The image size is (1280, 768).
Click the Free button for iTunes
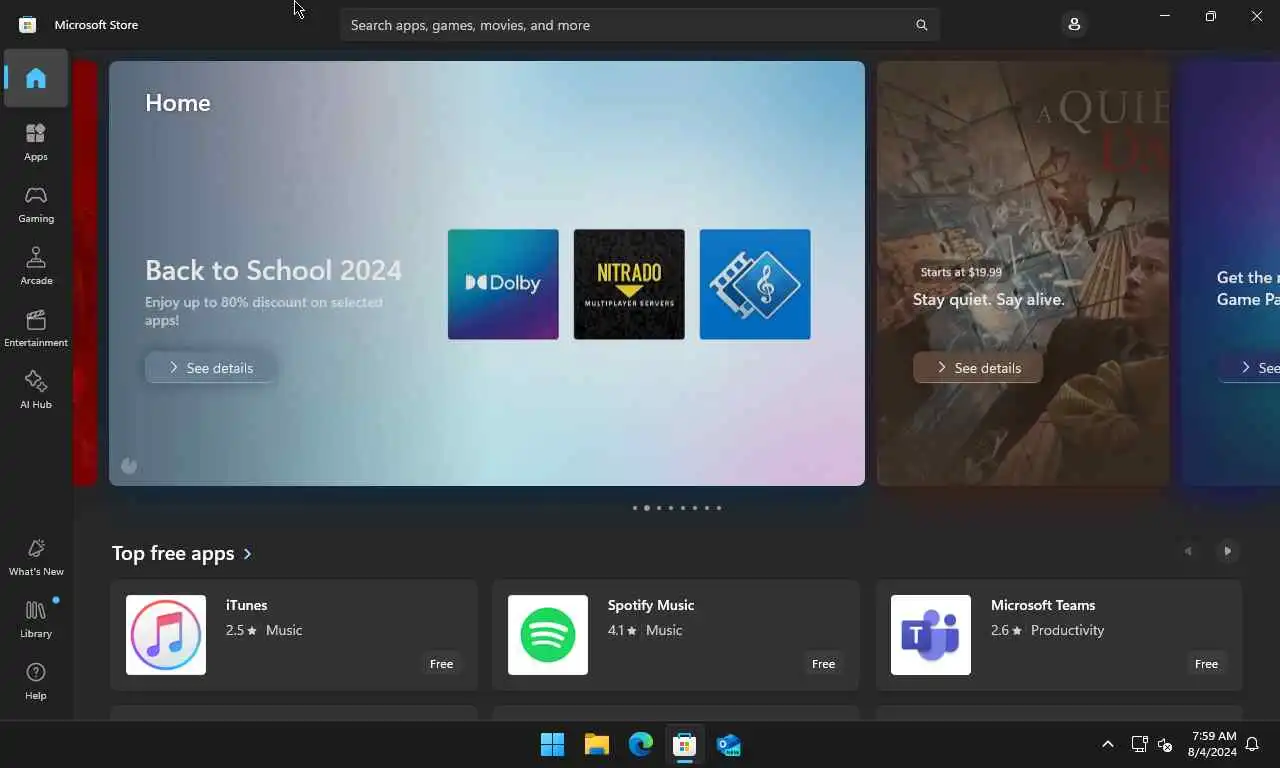coord(441,664)
